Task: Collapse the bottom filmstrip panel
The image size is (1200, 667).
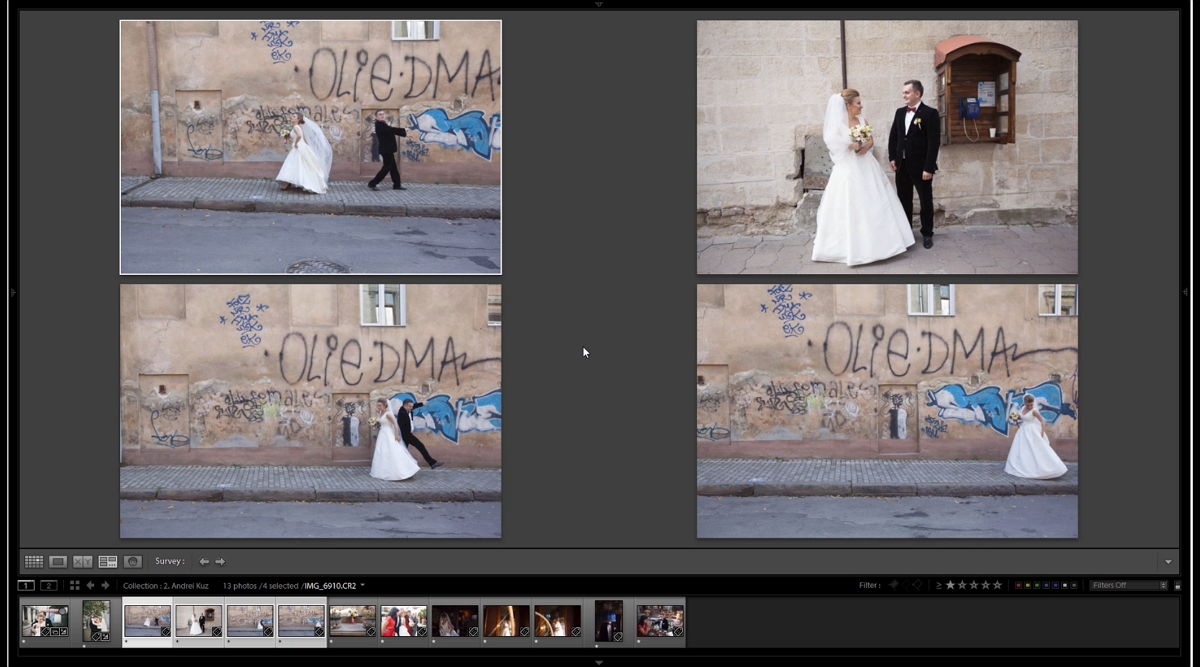Action: [599, 662]
